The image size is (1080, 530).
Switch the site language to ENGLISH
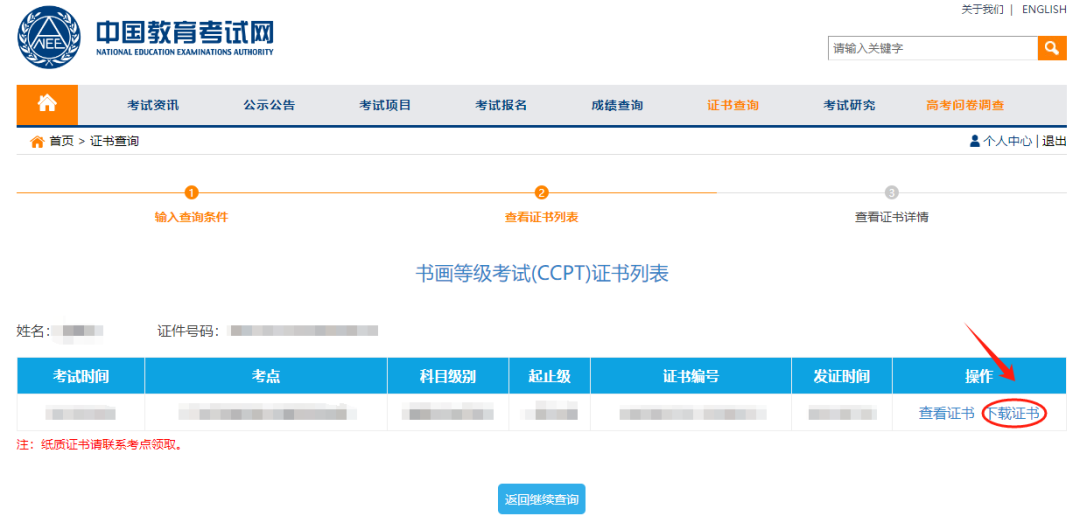click(x=1044, y=10)
